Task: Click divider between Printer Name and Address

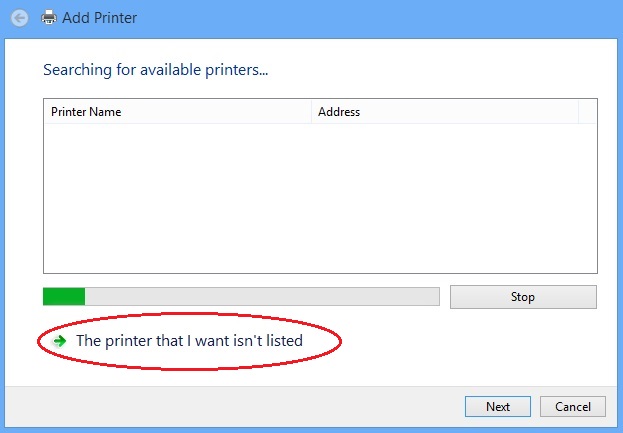Action: point(312,112)
